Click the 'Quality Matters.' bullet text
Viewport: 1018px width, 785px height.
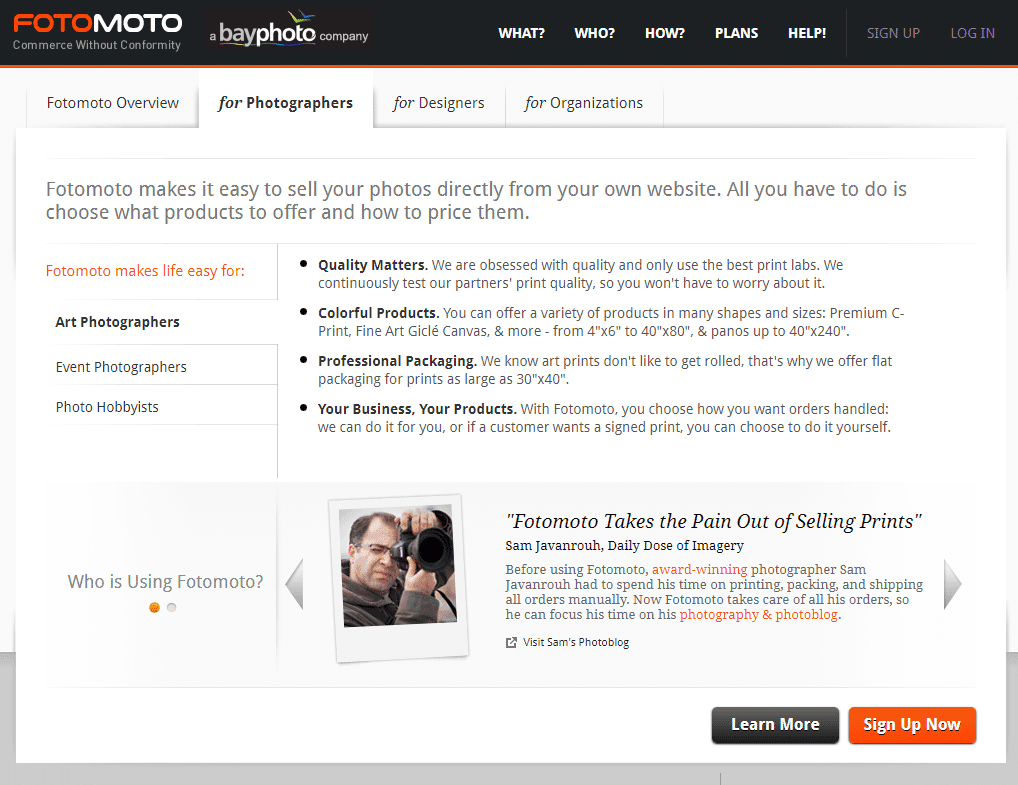pos(372,265)
